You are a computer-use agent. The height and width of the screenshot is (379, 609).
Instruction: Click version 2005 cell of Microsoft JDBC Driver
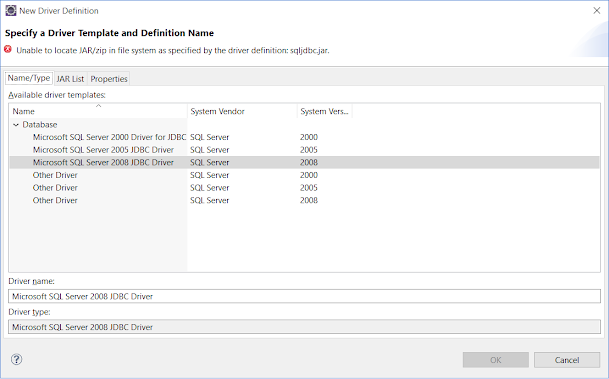[309, 150]
